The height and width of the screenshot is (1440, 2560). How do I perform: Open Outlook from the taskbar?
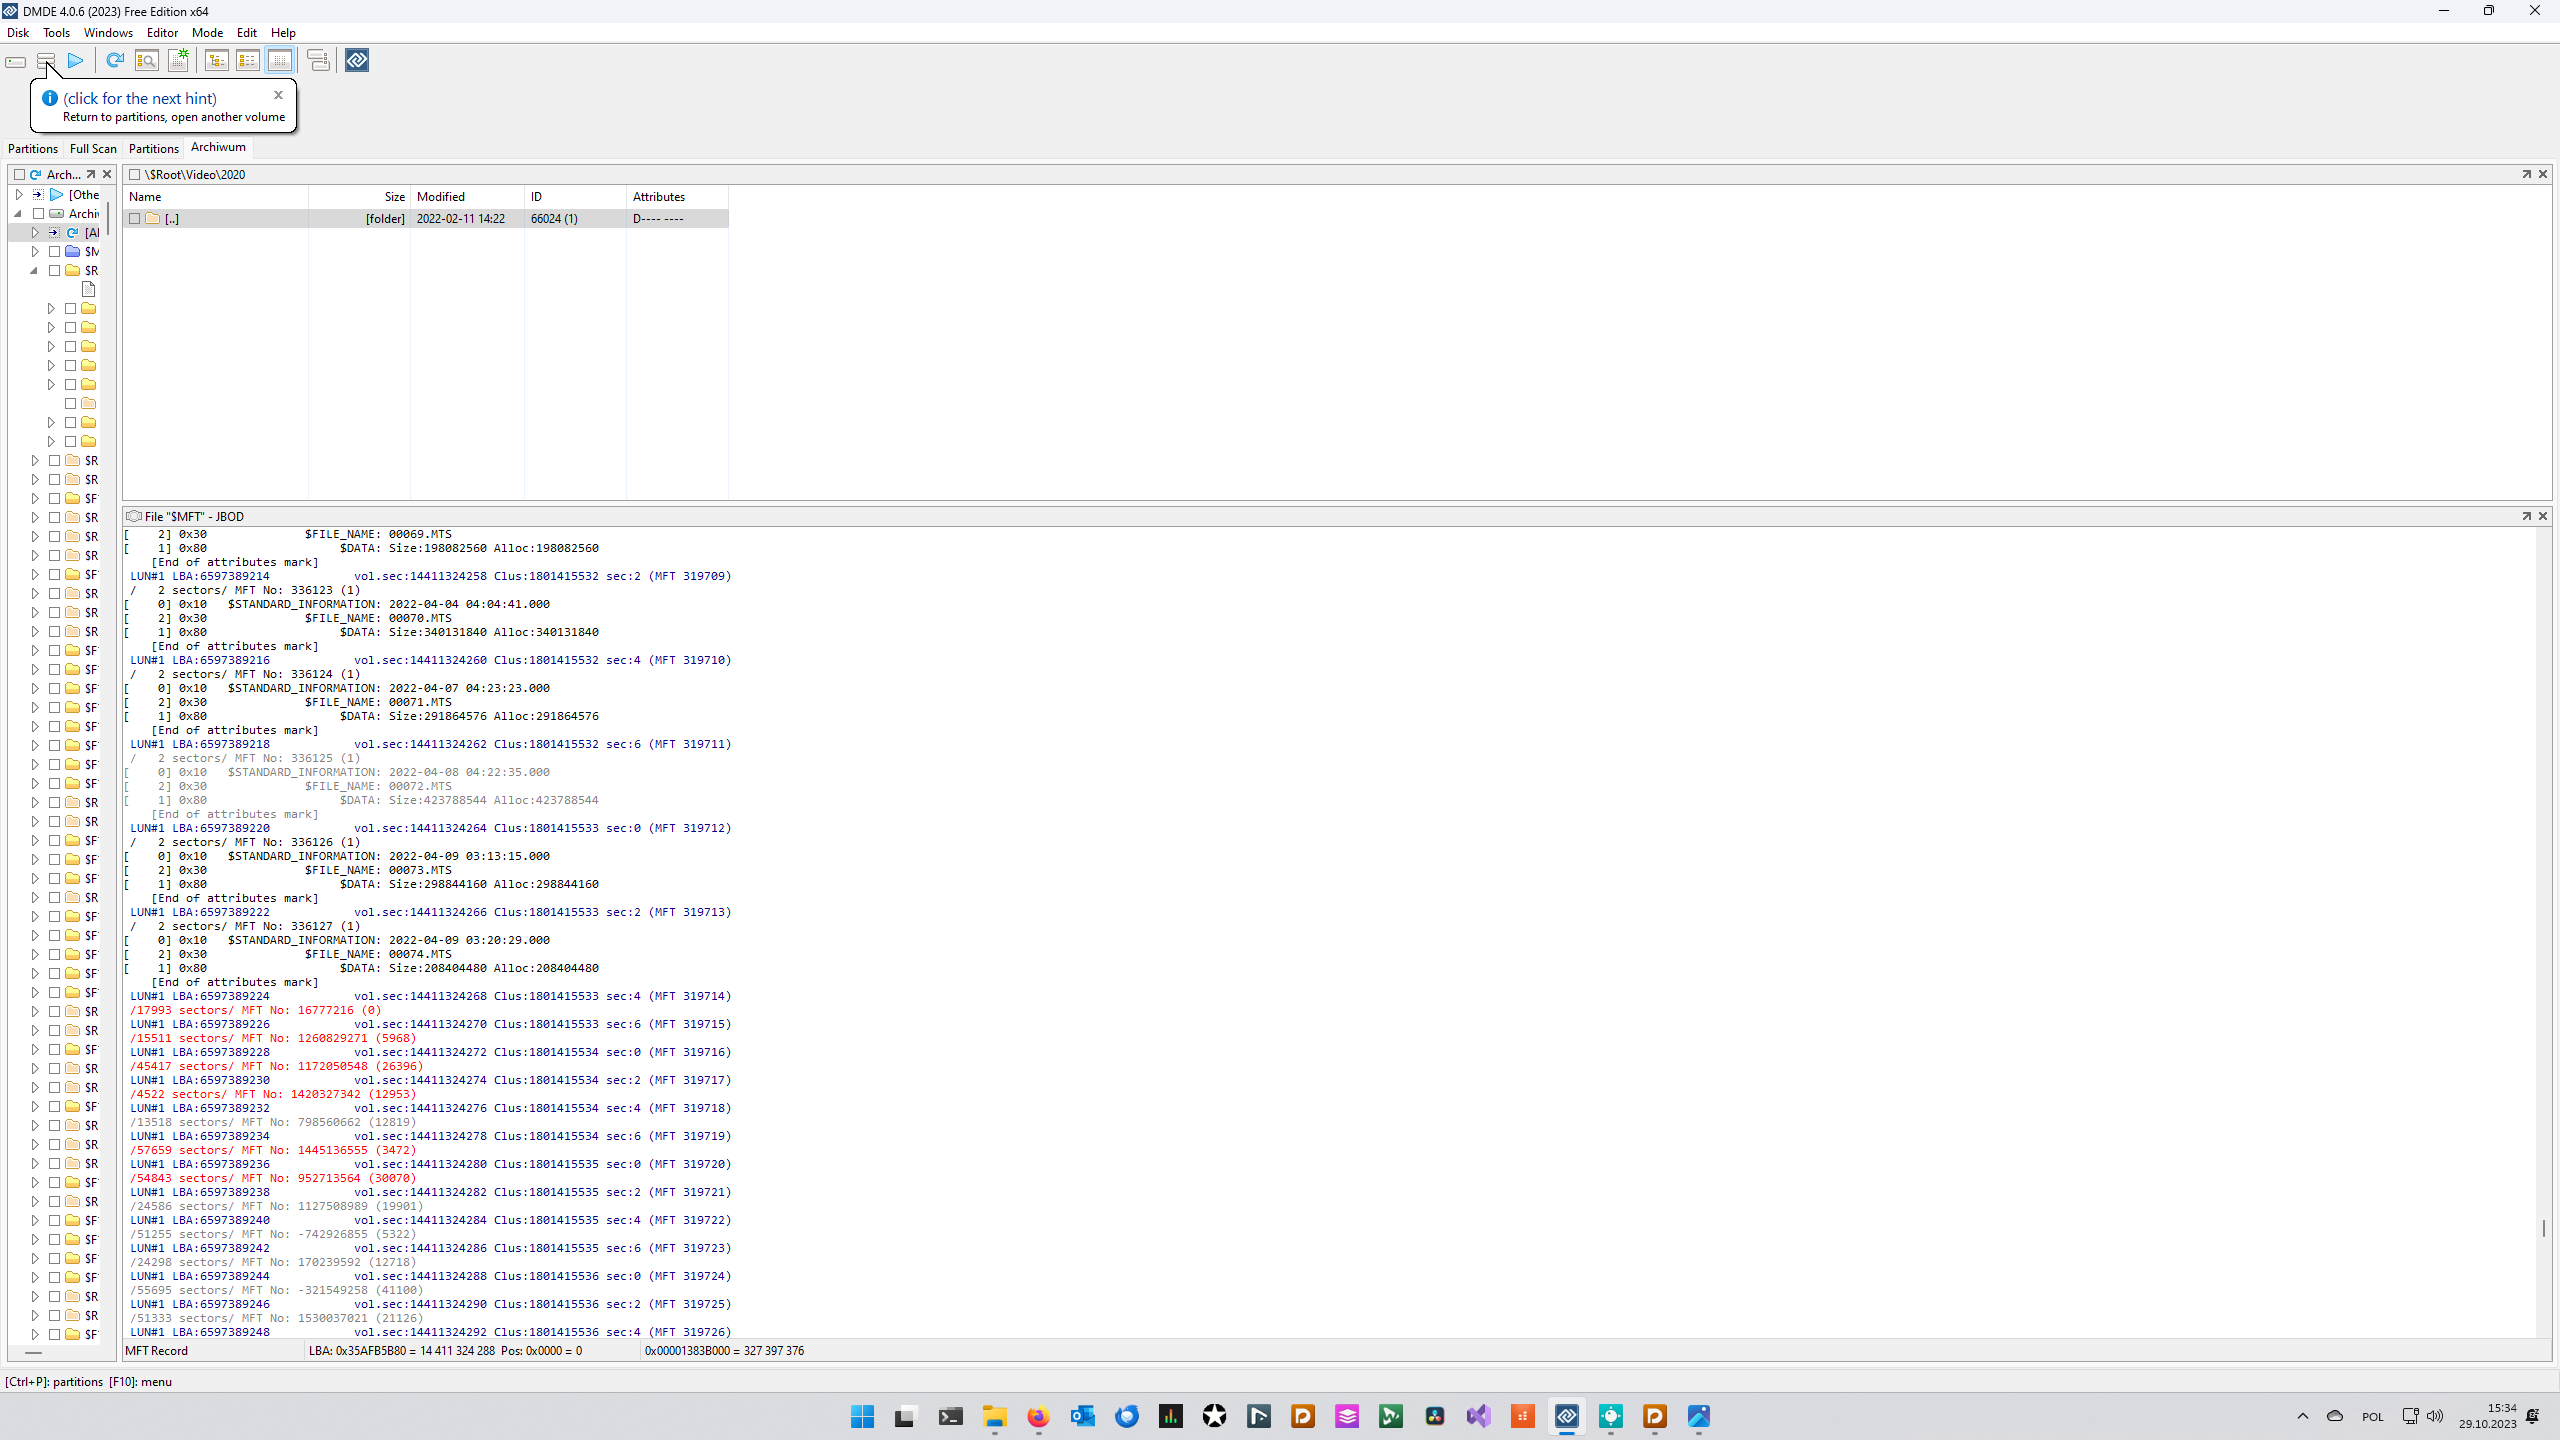[1082, 1416]
